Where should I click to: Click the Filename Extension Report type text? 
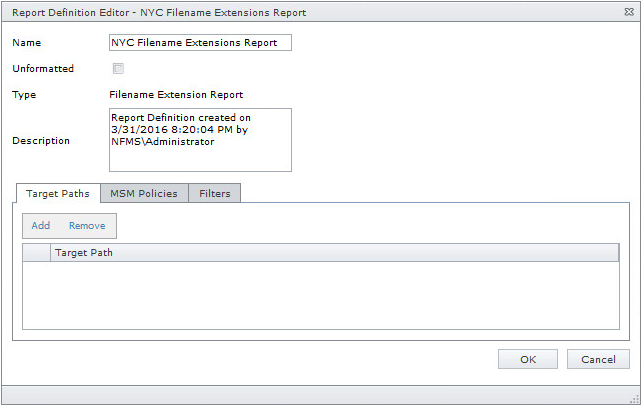coord(176,95)
